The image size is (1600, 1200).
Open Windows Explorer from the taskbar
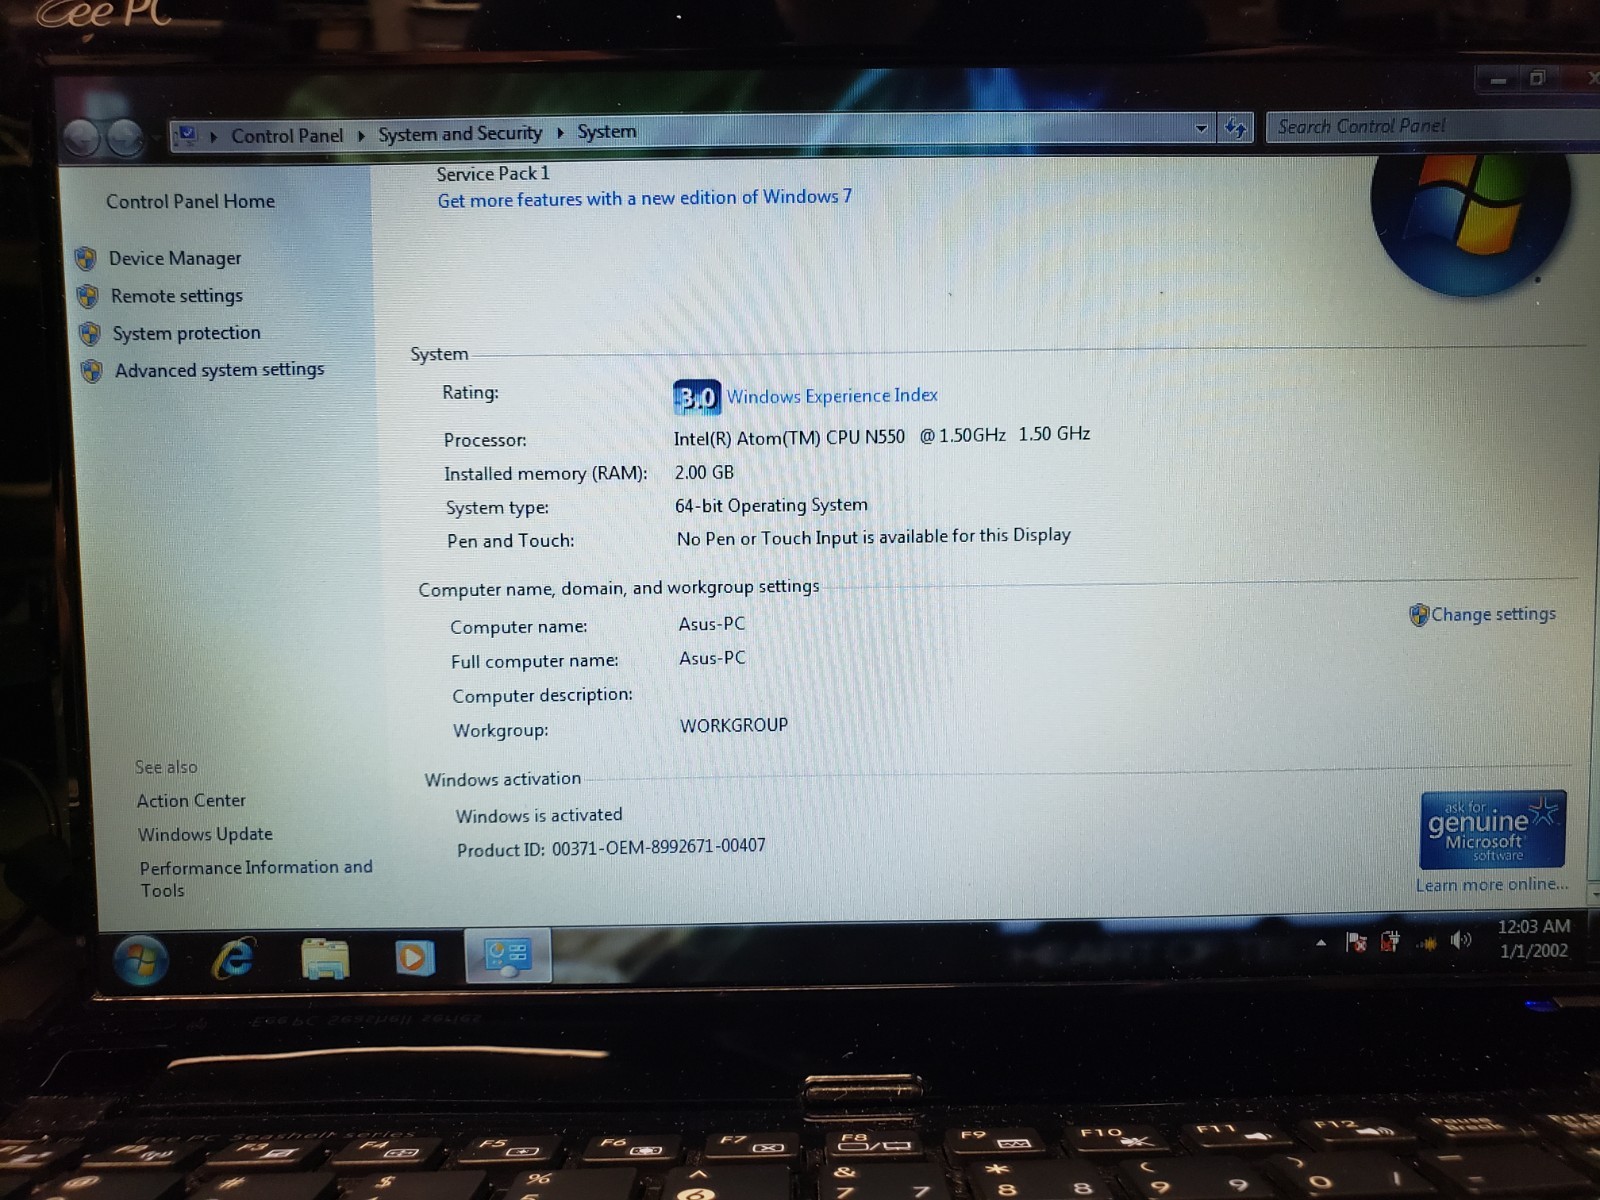click(x=325, y=958)
